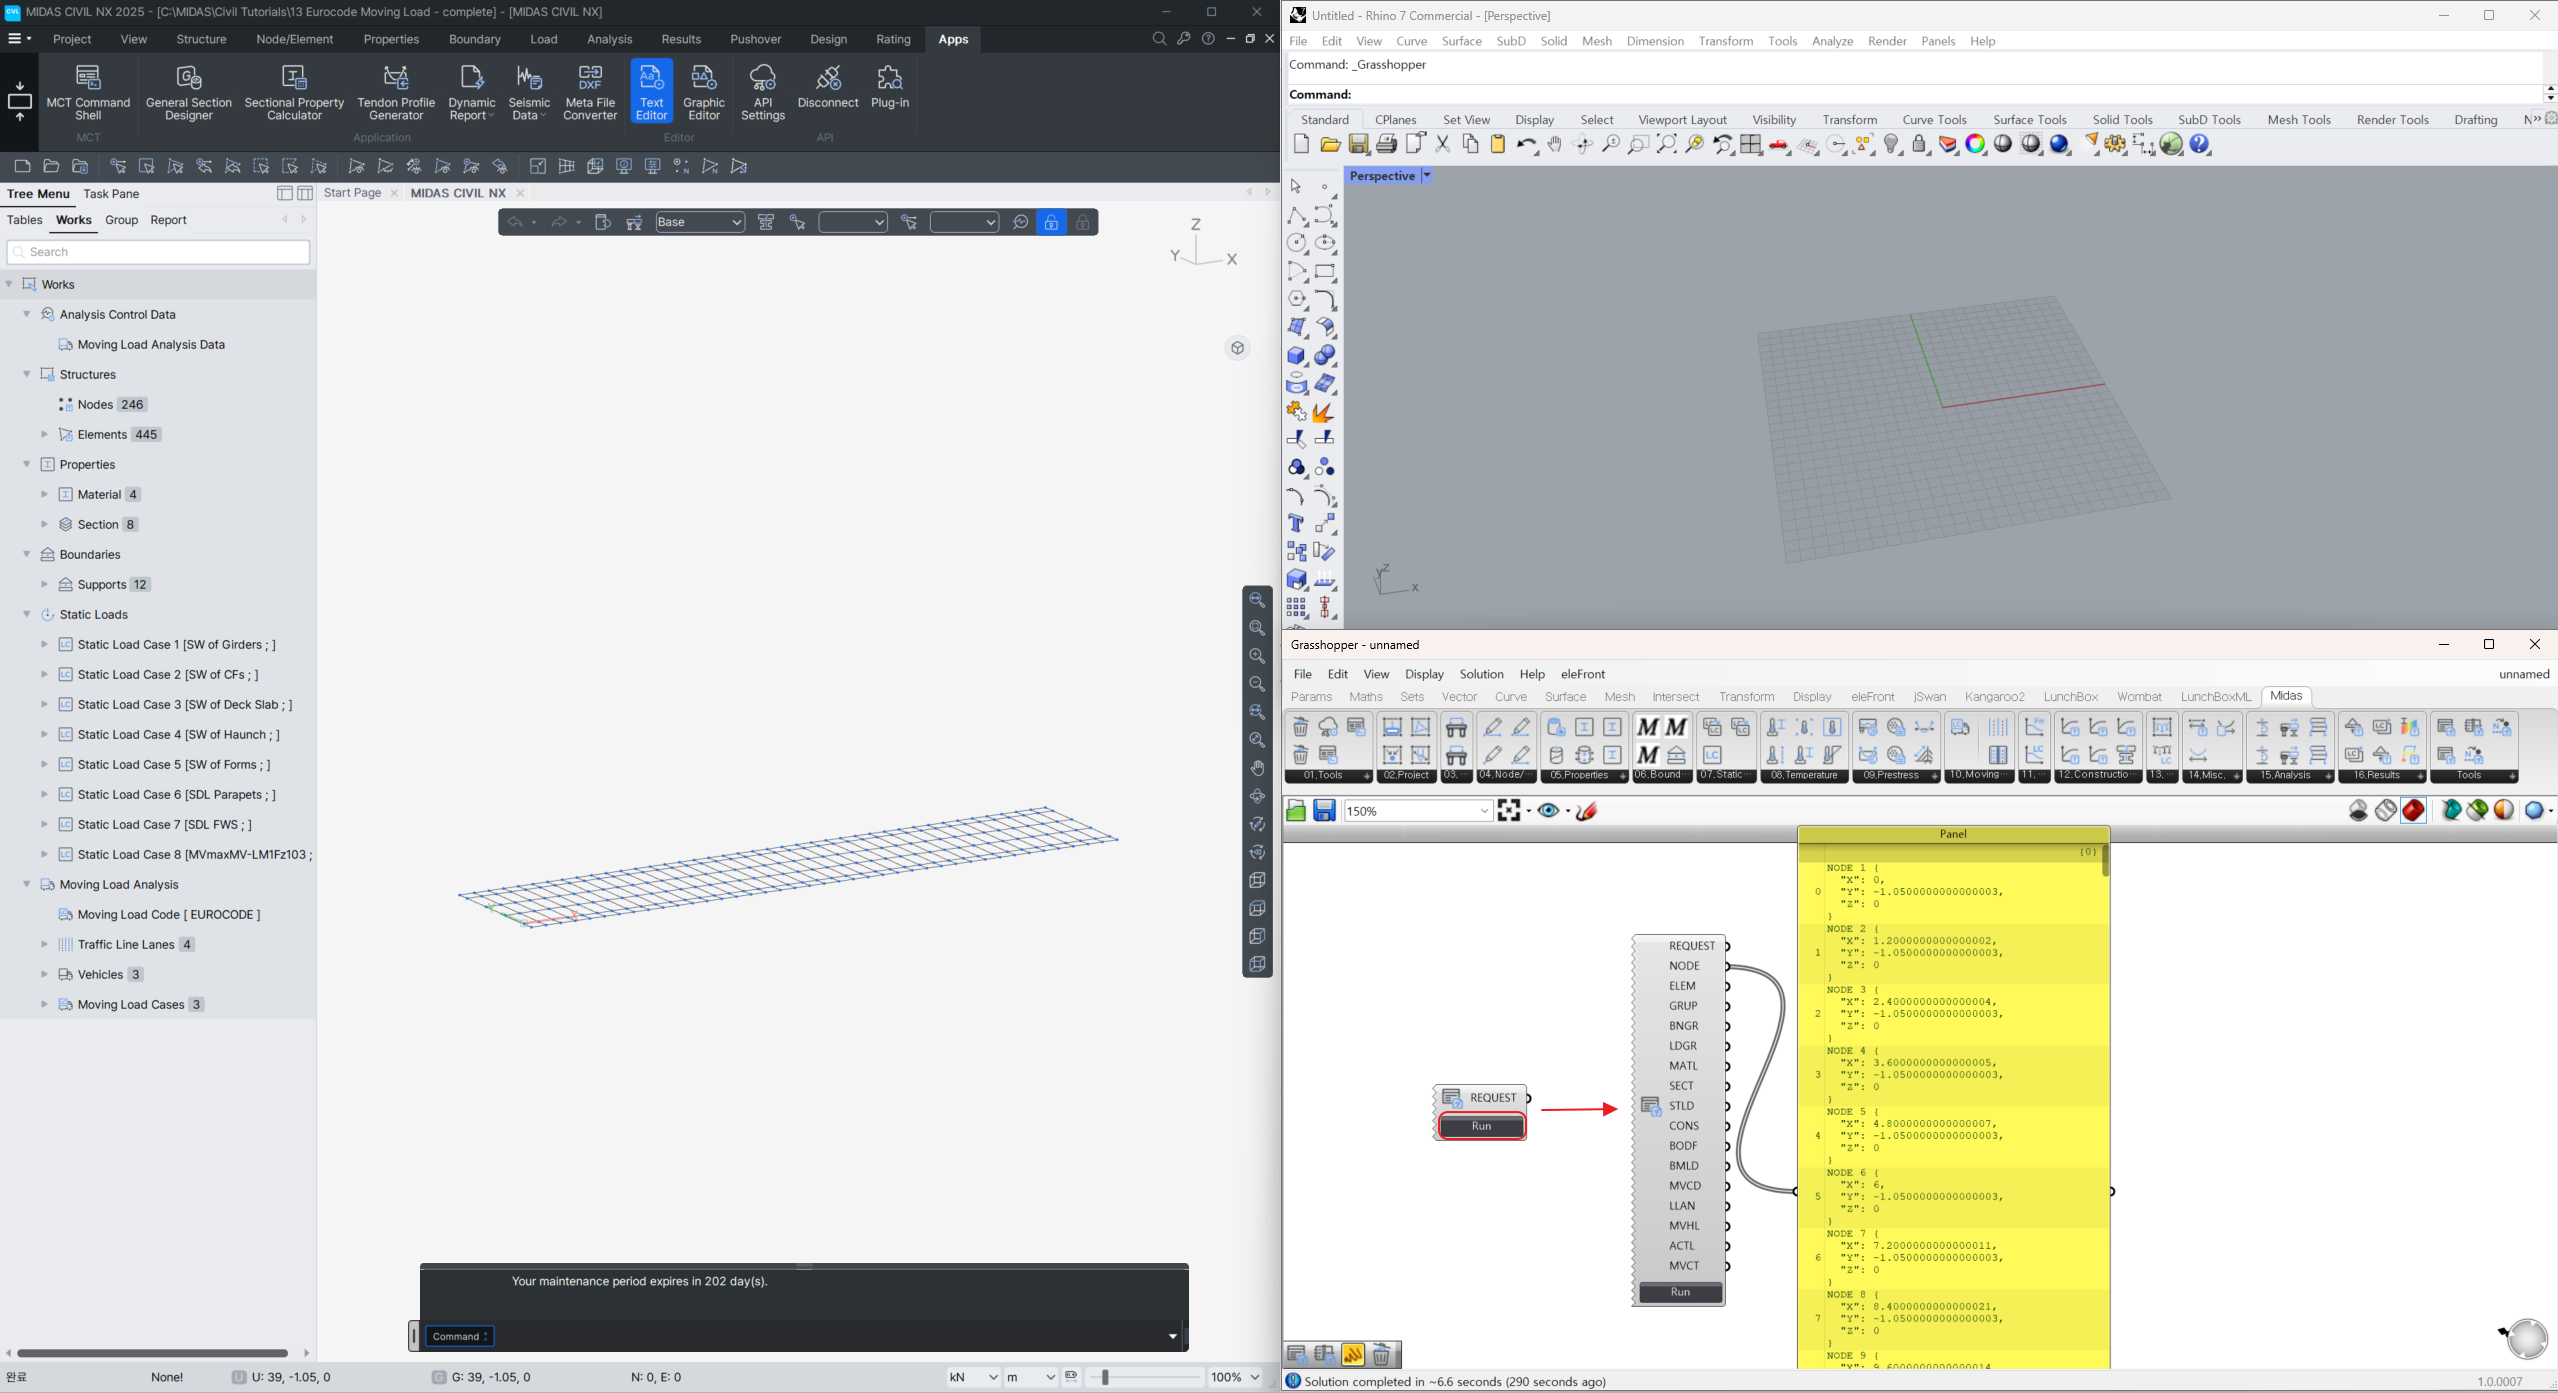Open the Base stage dropdown

[700, 222]
